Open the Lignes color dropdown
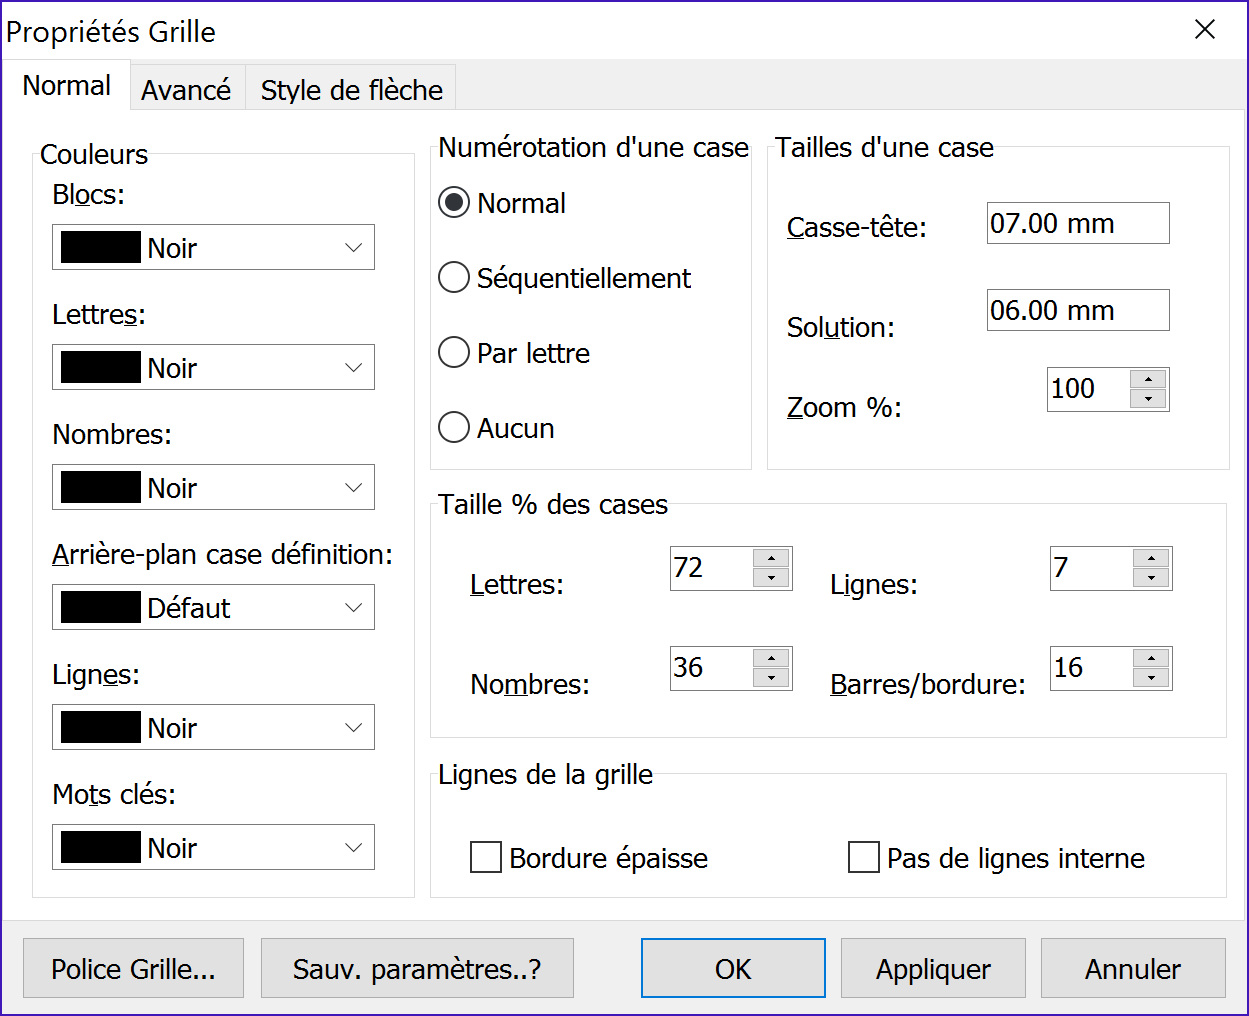The image size is (1249, 1016). click(213, 727)
